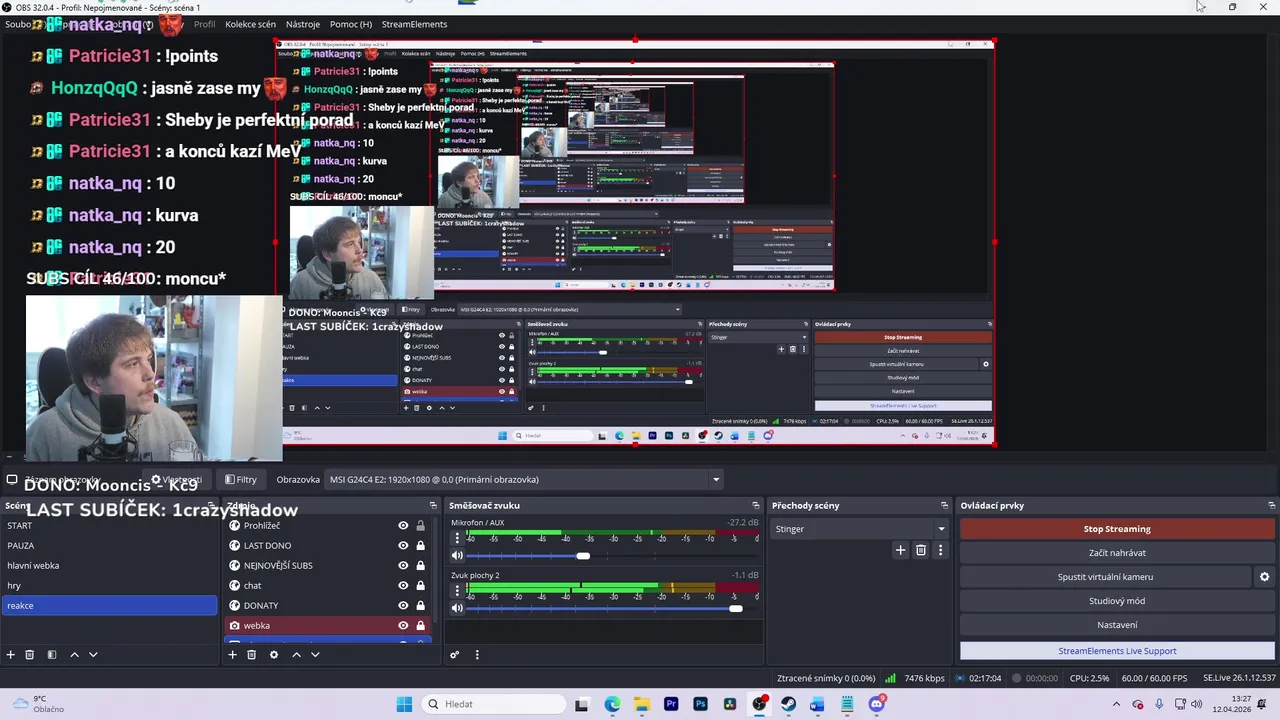Image resolution: width=1280 pixels, height=720 pixels.
Task: Open the Kolekce scén menu
Action: point(250,24)
